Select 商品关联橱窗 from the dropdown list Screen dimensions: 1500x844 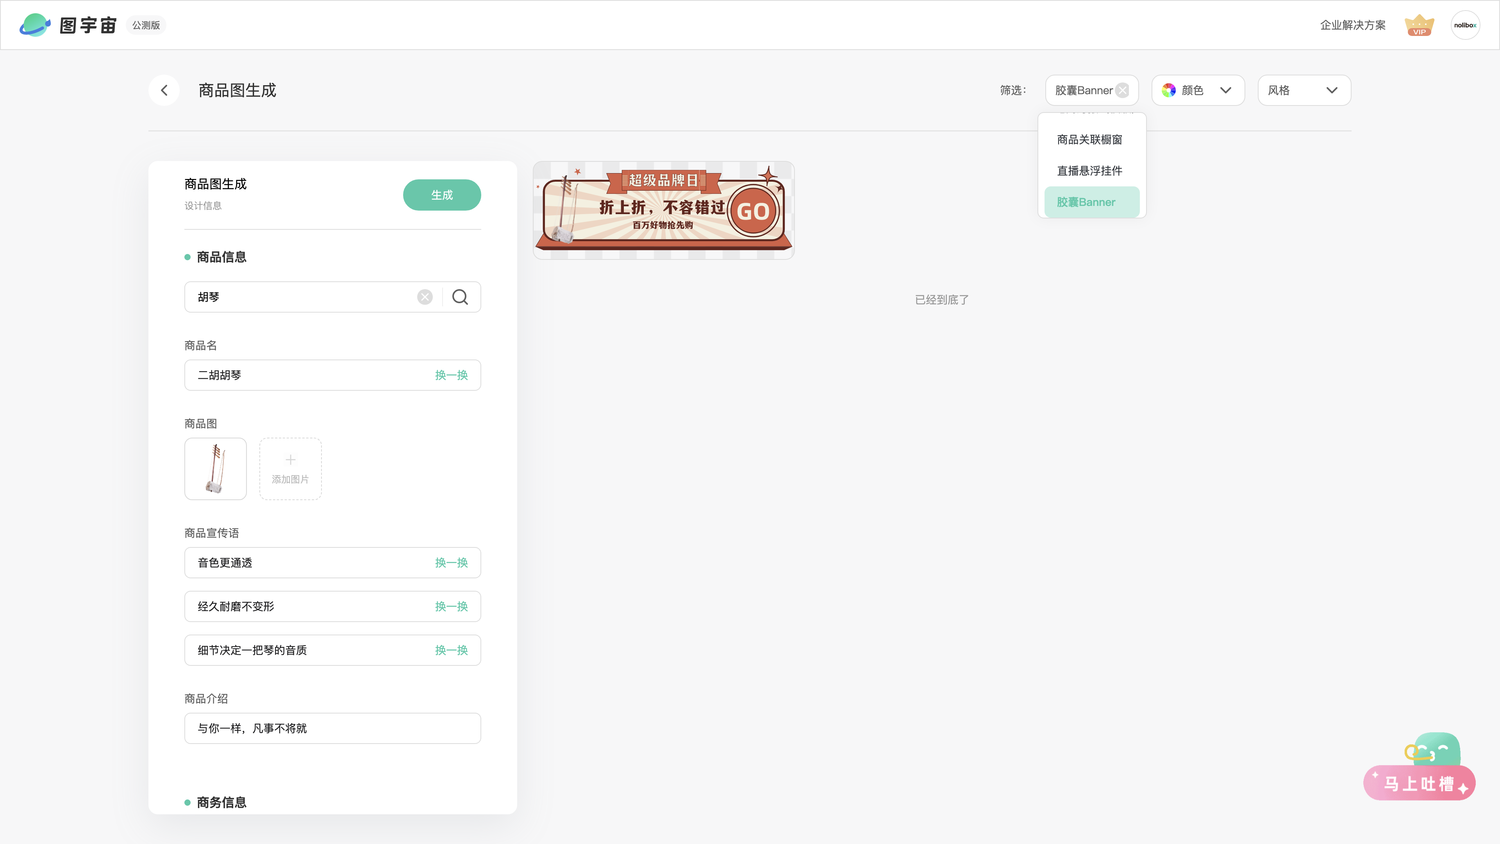pos(1091,140)
